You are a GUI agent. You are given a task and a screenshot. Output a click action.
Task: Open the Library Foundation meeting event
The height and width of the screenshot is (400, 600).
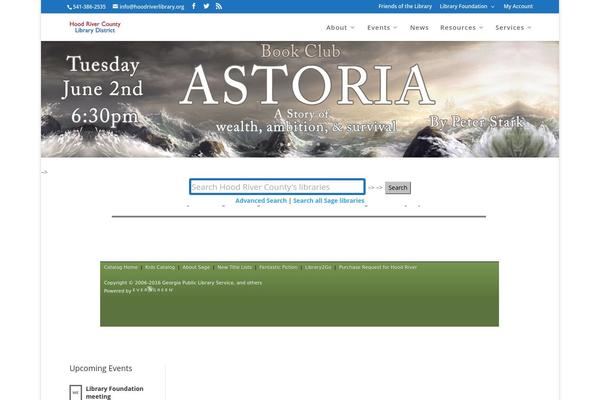(x=114, y=392)
